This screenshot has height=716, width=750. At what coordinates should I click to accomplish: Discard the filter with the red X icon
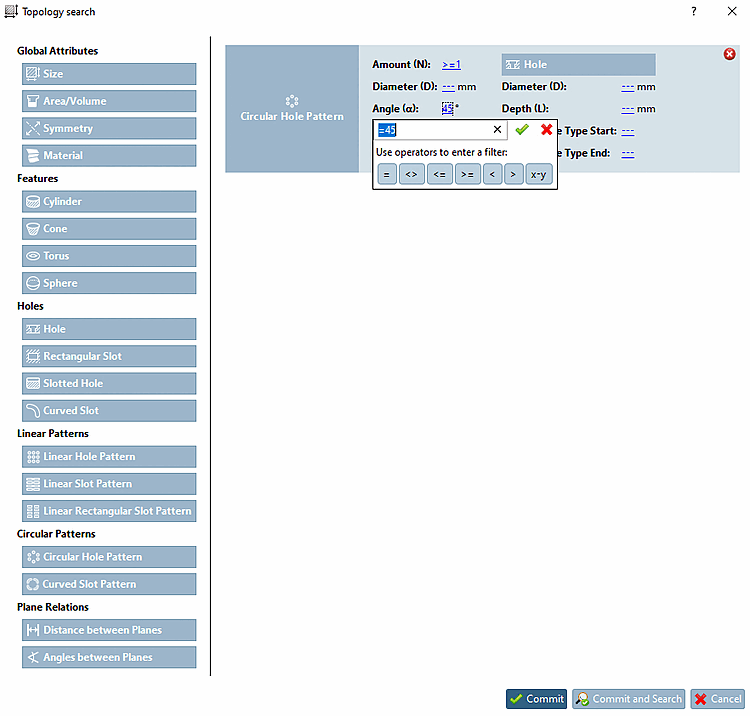(546, 130)
